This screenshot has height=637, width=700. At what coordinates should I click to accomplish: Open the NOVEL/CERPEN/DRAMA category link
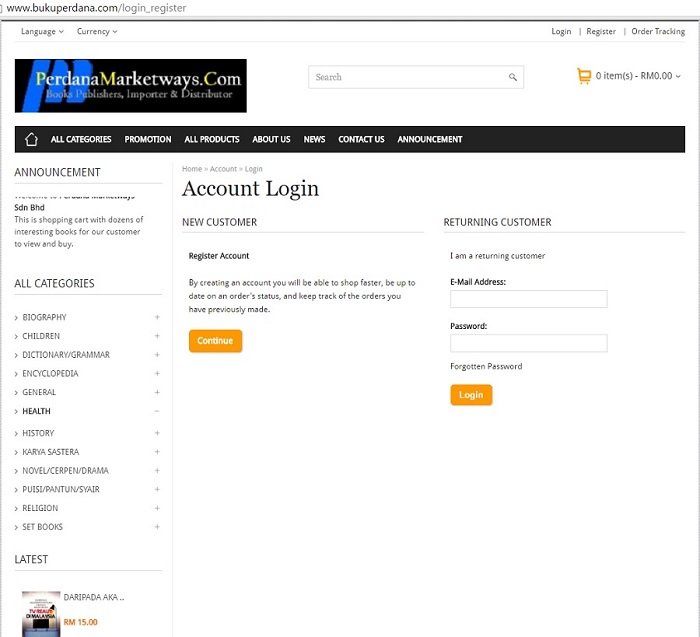click(x=66, y=470)
